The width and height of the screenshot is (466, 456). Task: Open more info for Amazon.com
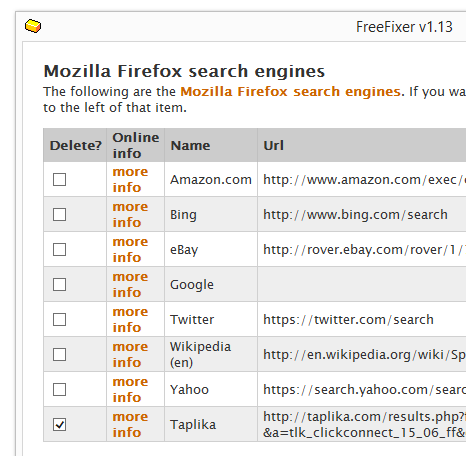[x=130, y=179]
